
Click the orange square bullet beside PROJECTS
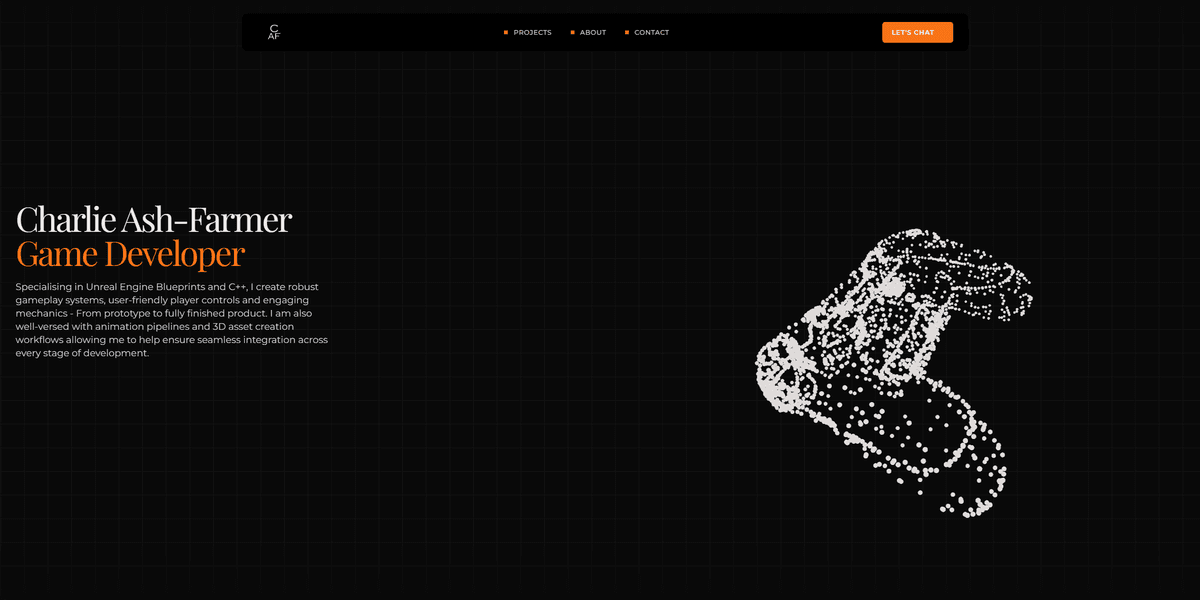[506, 32]
